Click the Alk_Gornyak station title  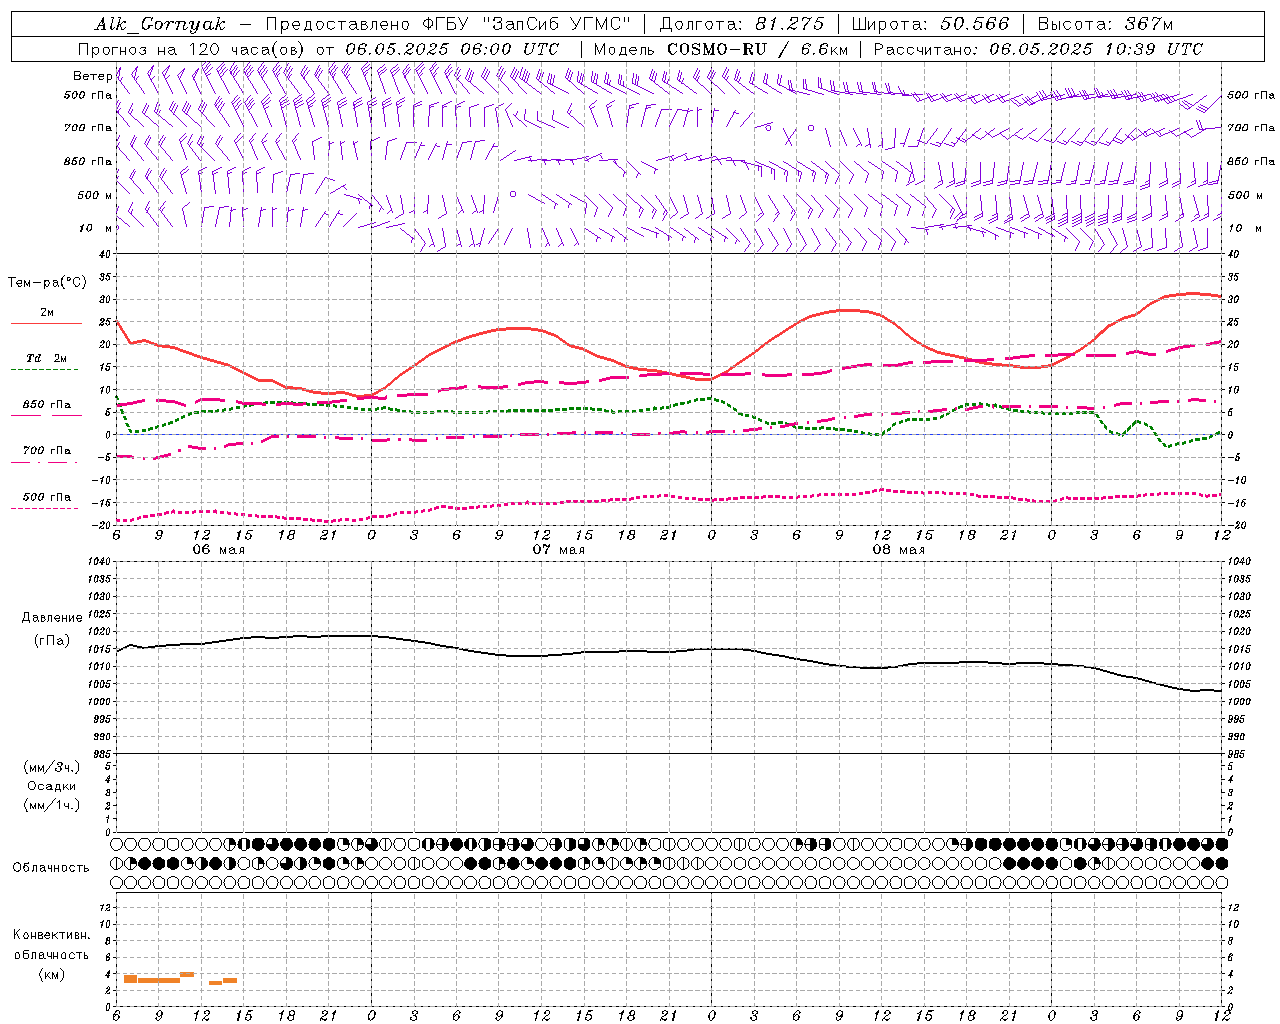160,24
